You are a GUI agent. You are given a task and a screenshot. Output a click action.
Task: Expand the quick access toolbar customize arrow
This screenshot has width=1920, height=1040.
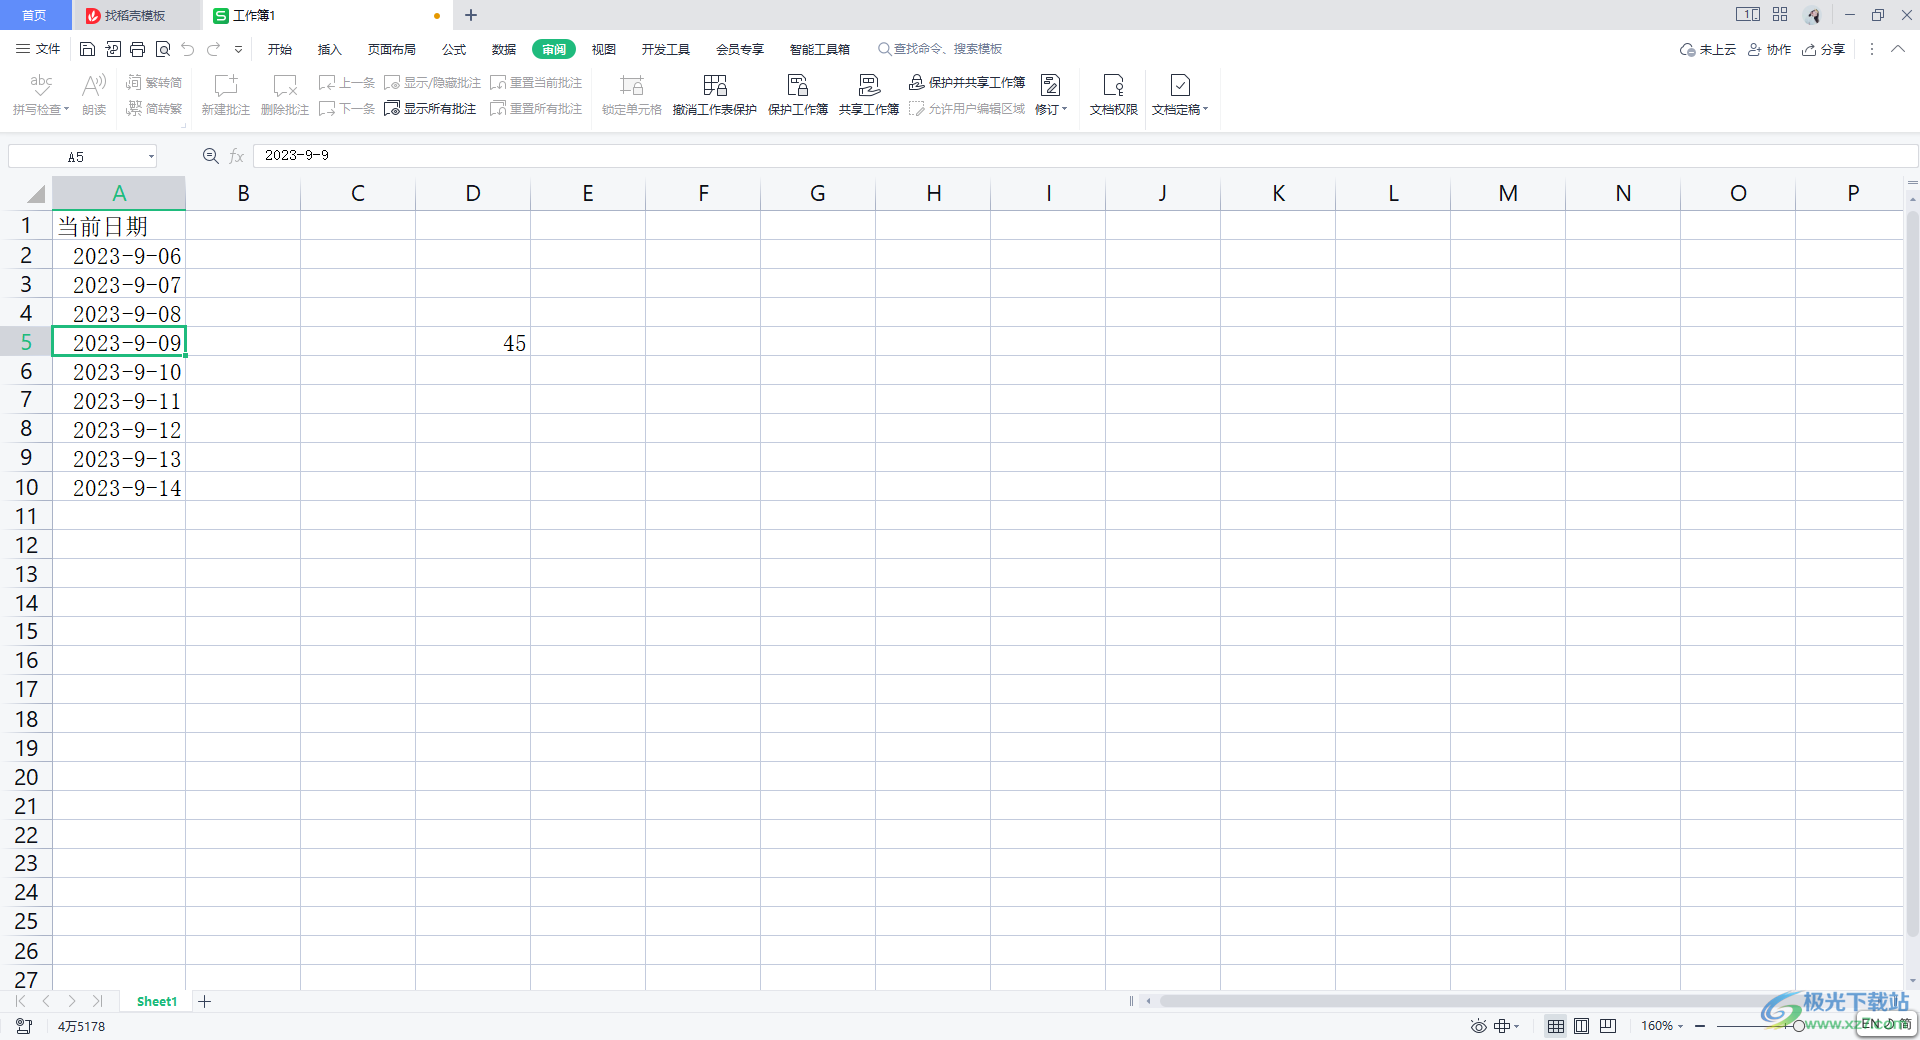tap(238, 49)
